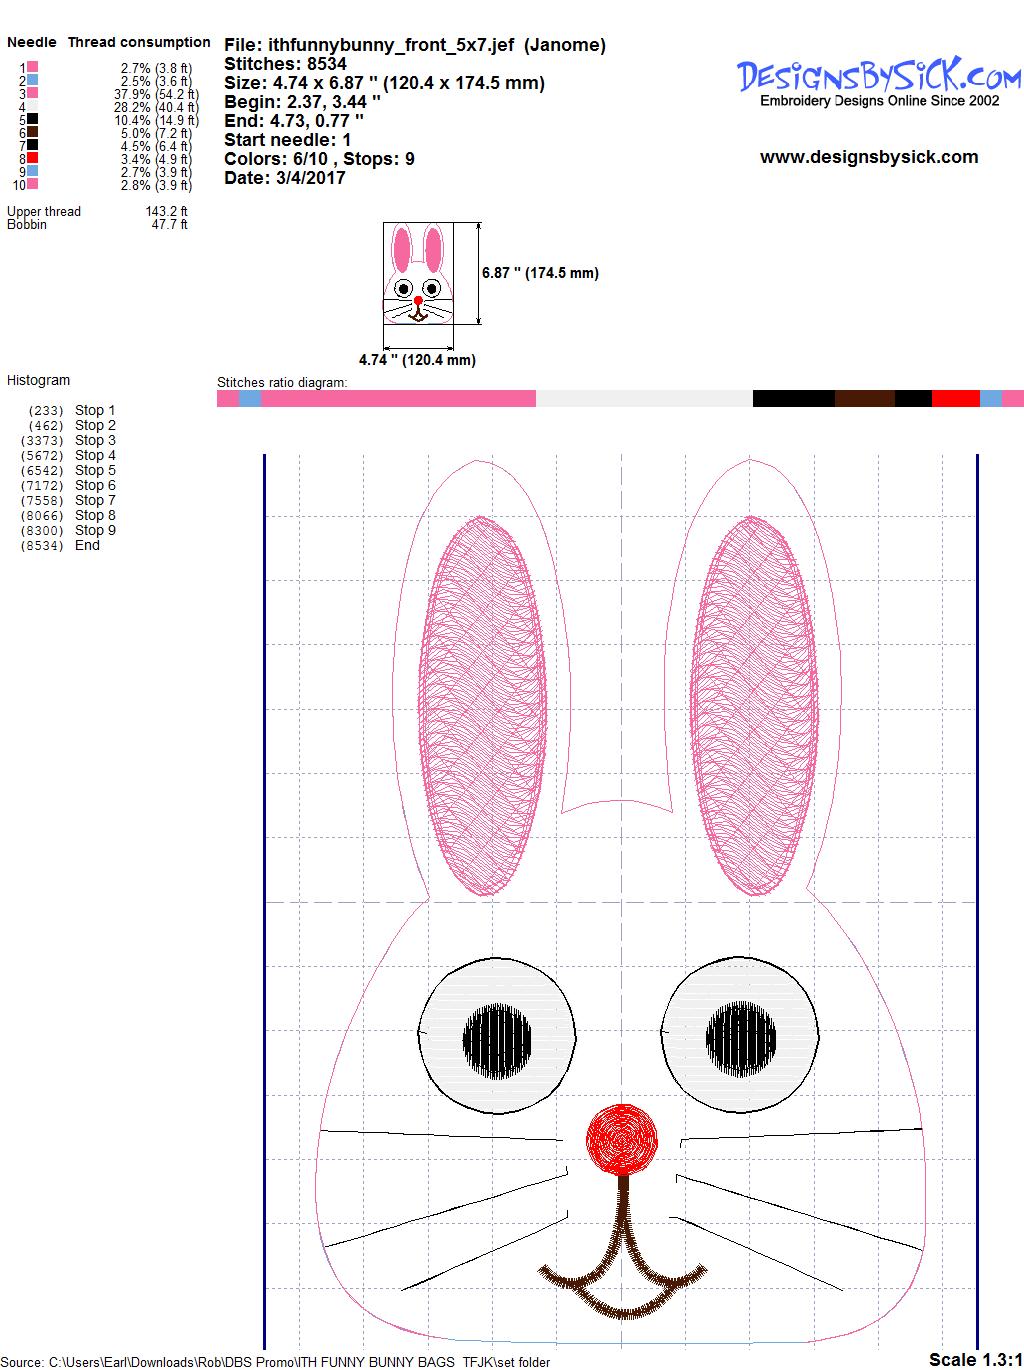1024x1370 pixels.
Task: Select the small bunny preview thumbnail
Action: 418,273
